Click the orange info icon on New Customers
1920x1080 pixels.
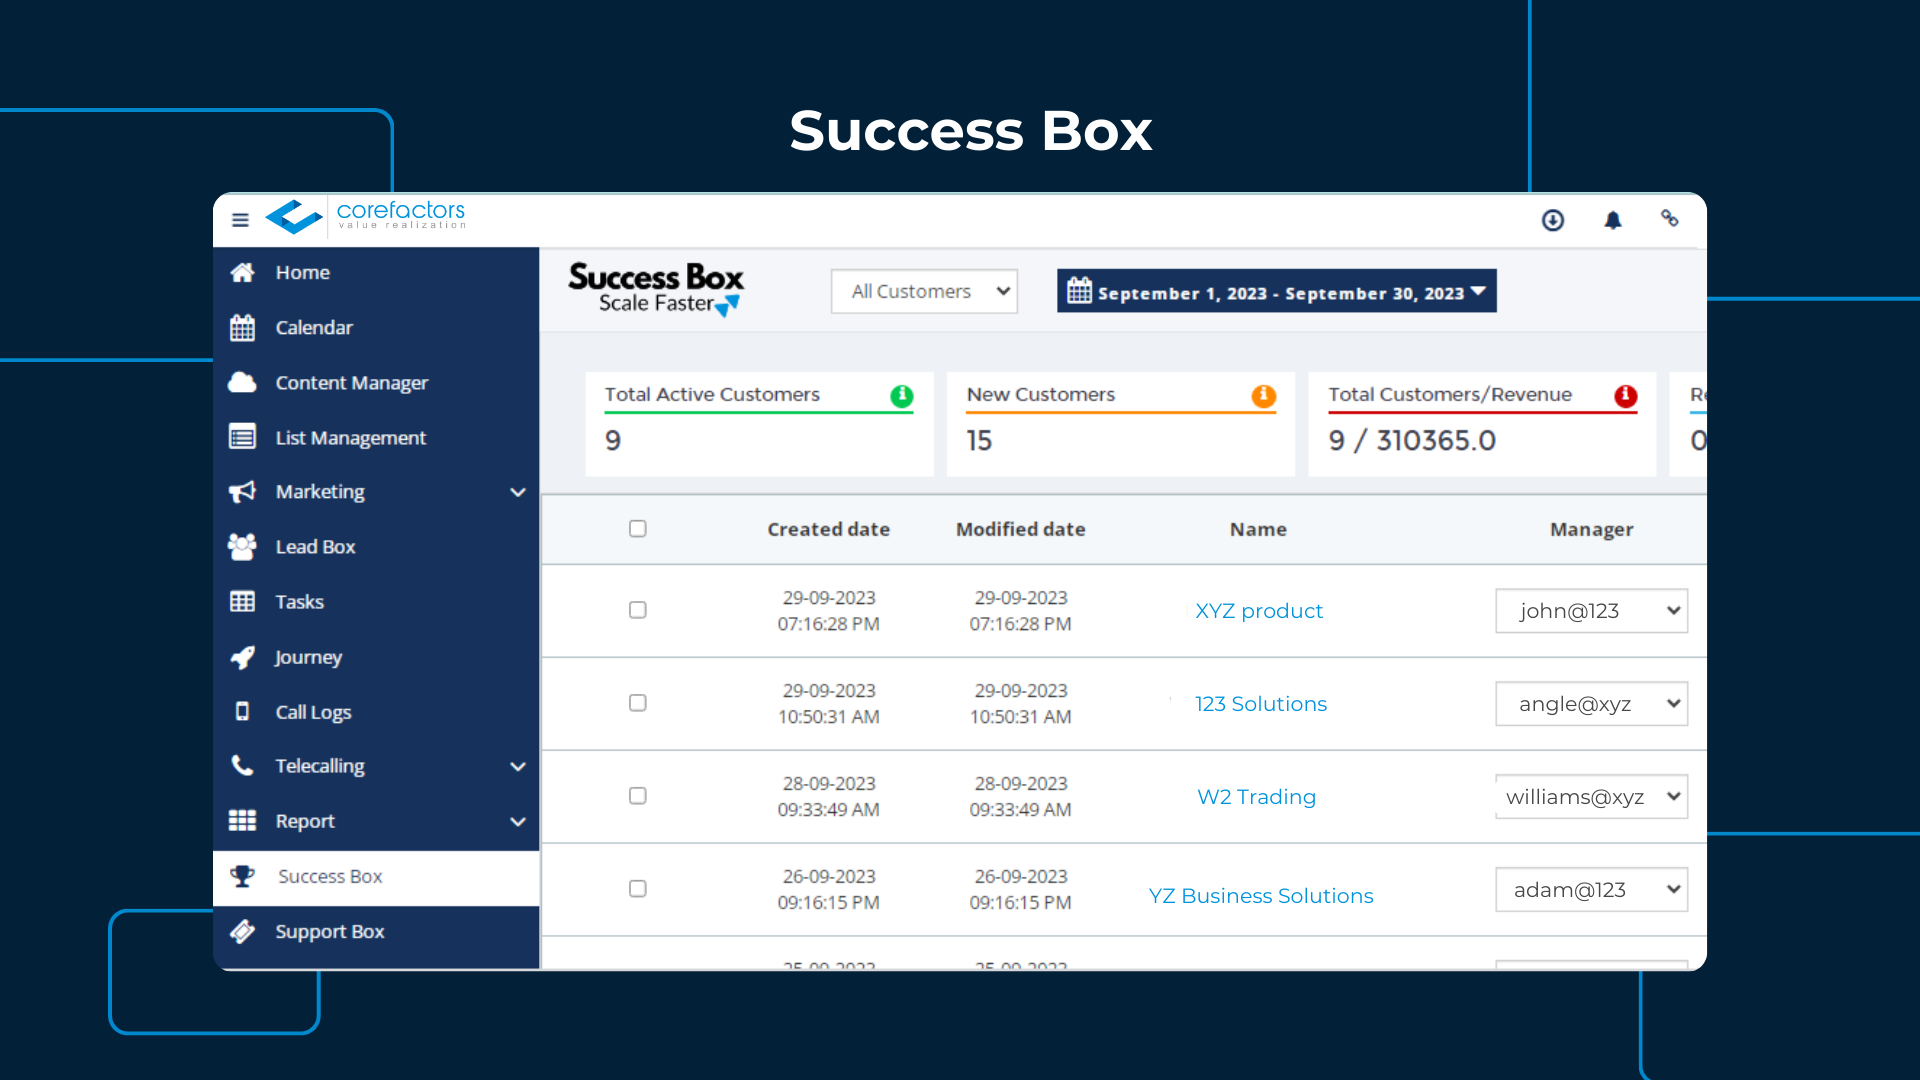pos(1263,396)
